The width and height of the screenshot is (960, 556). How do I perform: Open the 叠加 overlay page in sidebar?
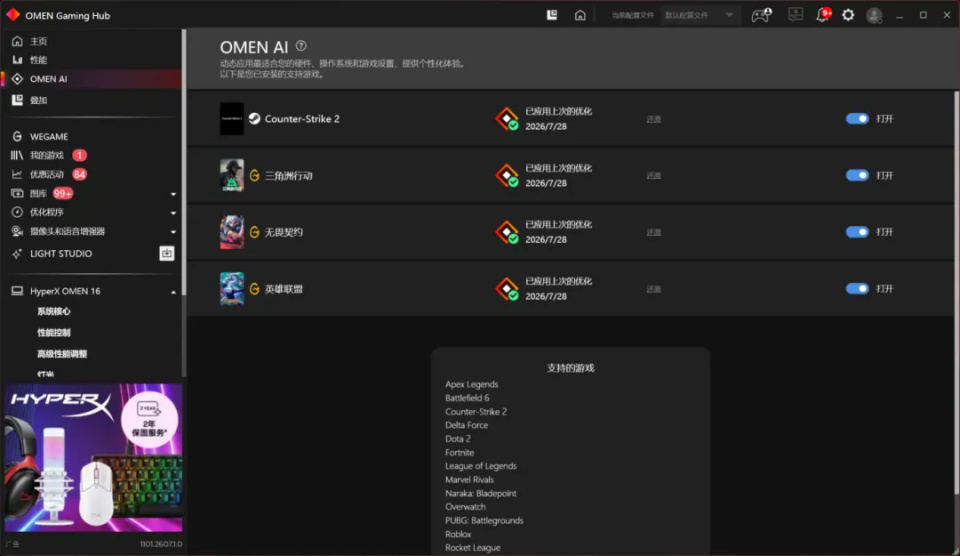pyautogui.click(x=39, y=100)
